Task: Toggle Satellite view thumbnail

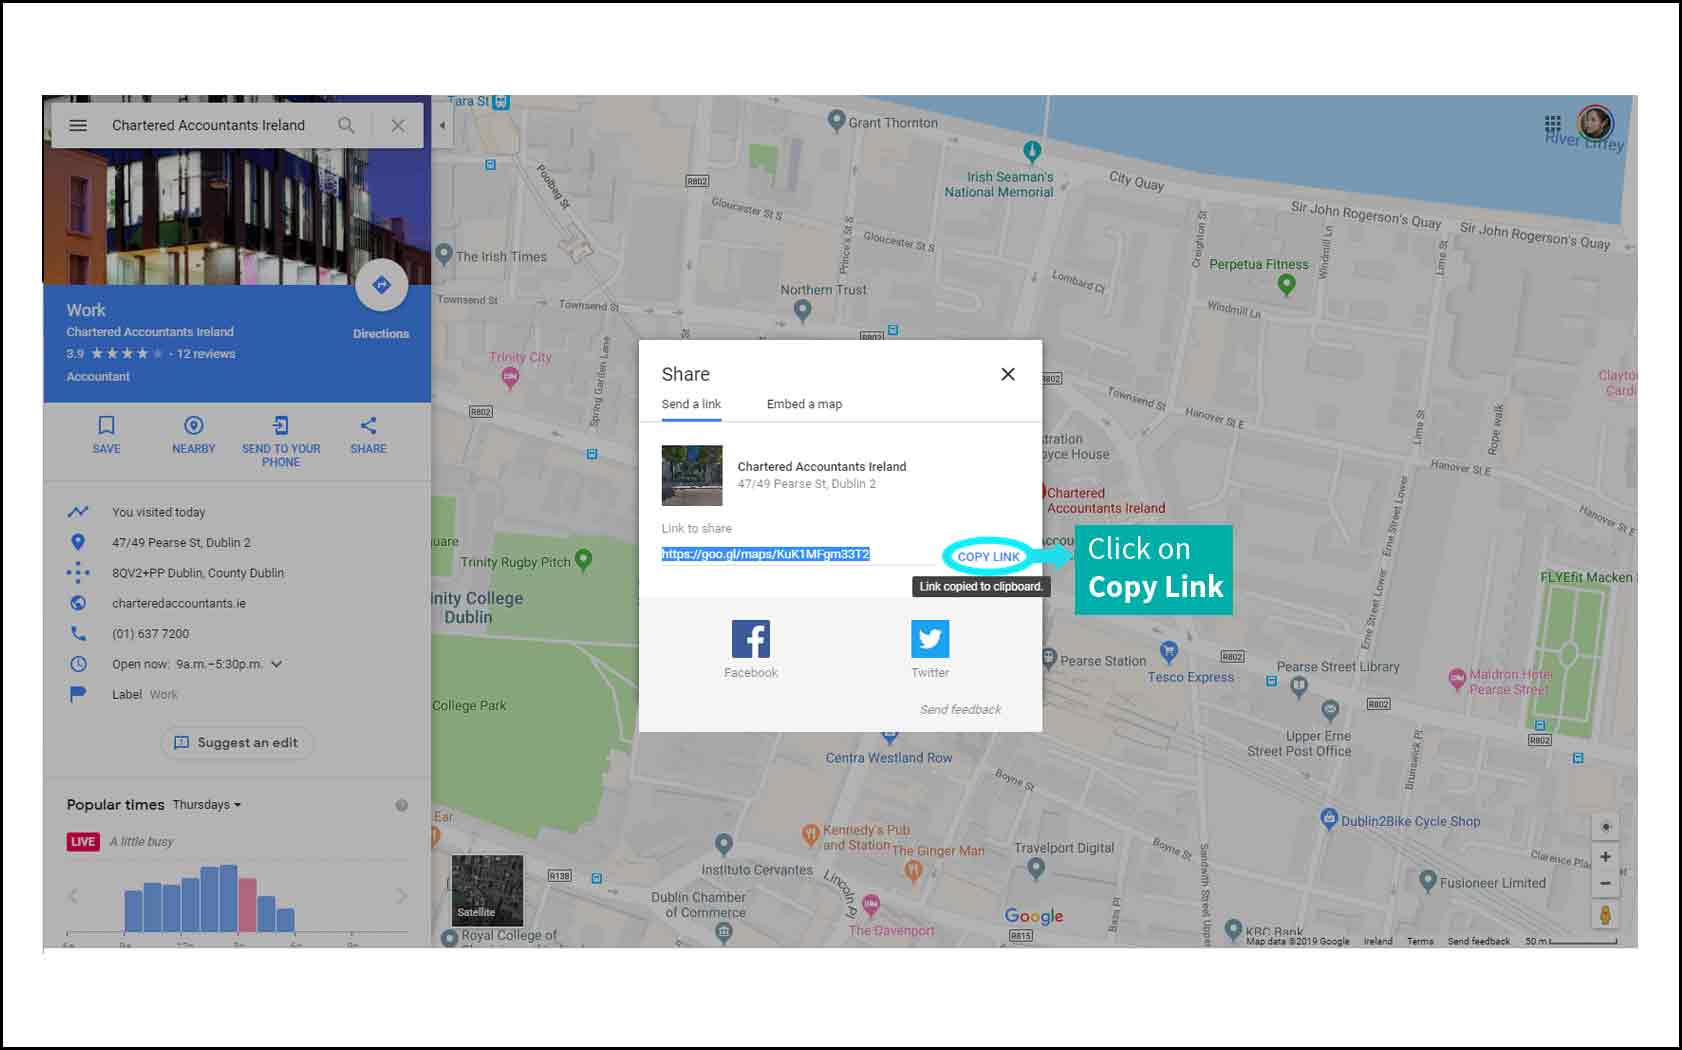Action: pyautogui.click(x=487, y=889)
